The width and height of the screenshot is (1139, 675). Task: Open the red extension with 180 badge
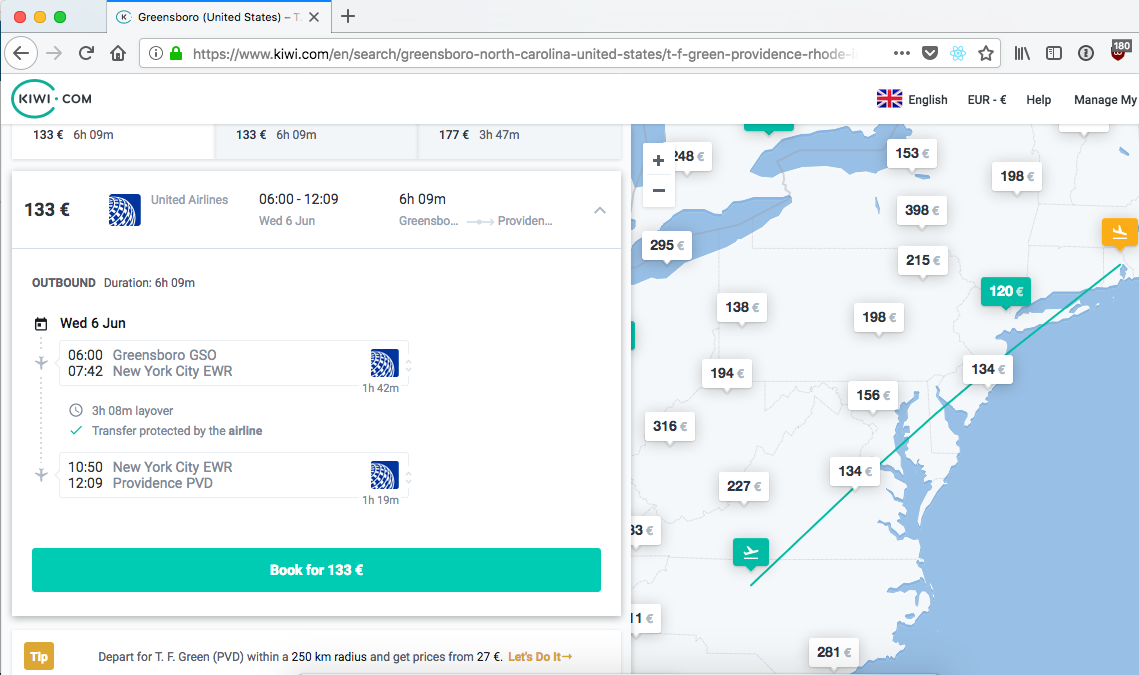[x=1119, y=51]
